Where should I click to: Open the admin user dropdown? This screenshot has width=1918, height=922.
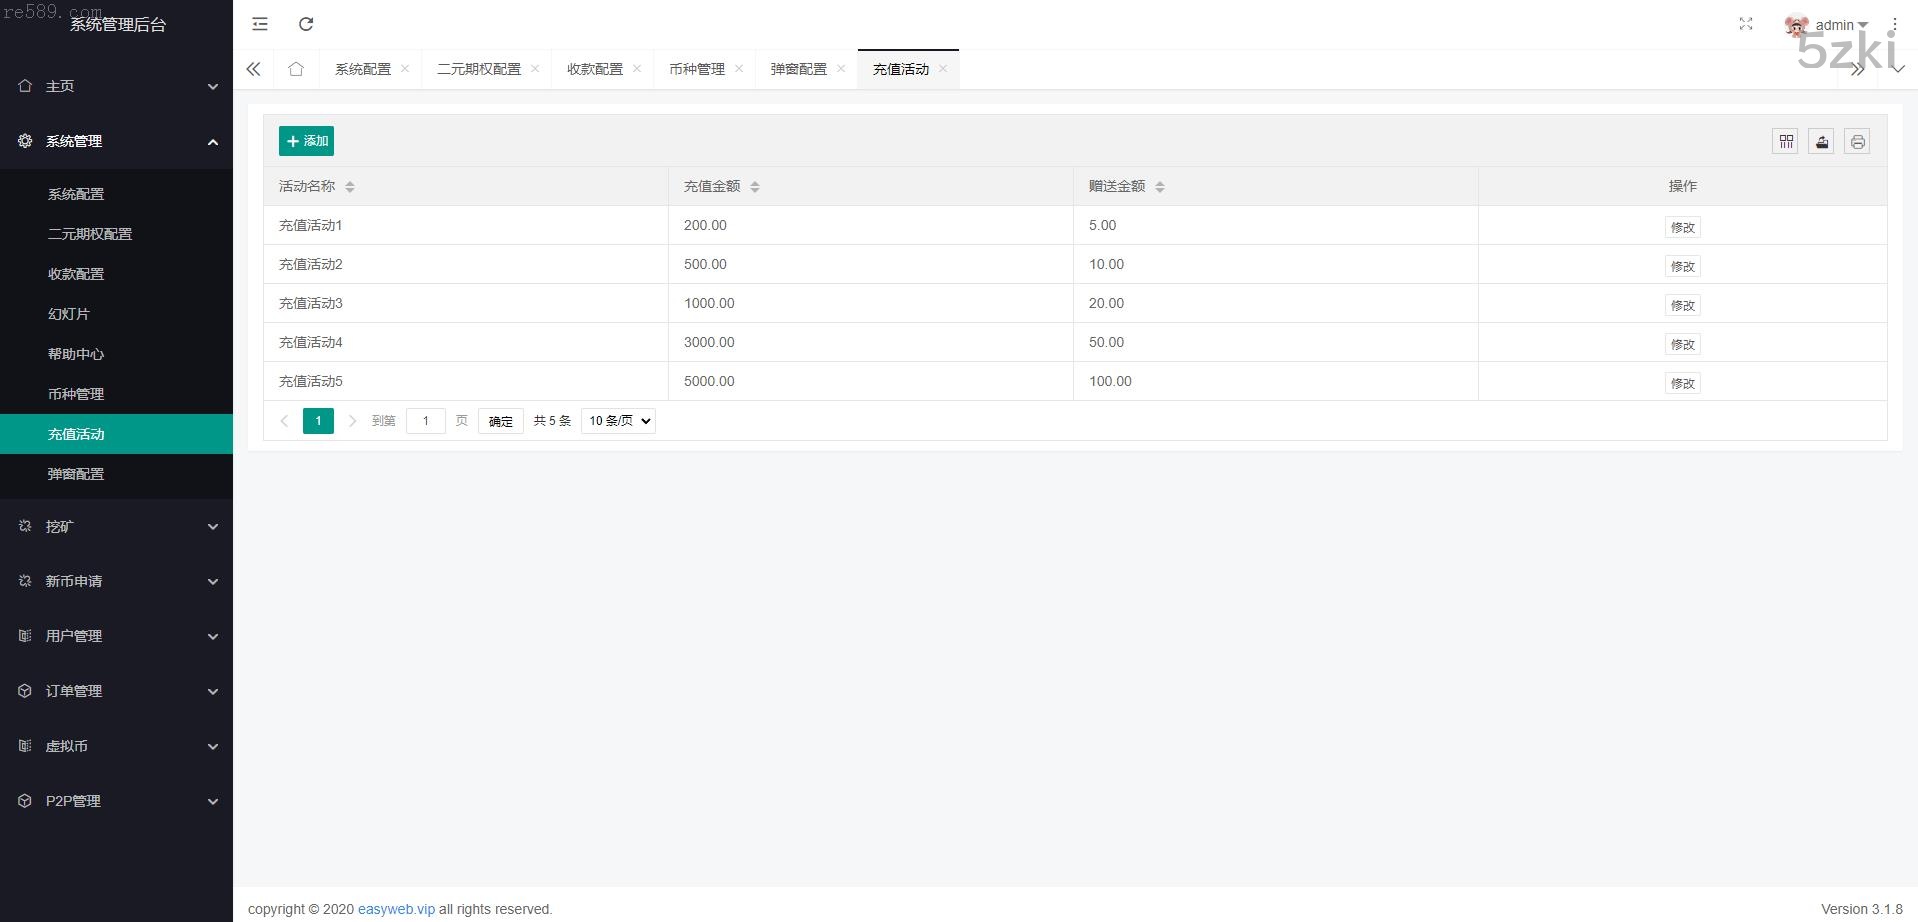(x=1840, y=25)
